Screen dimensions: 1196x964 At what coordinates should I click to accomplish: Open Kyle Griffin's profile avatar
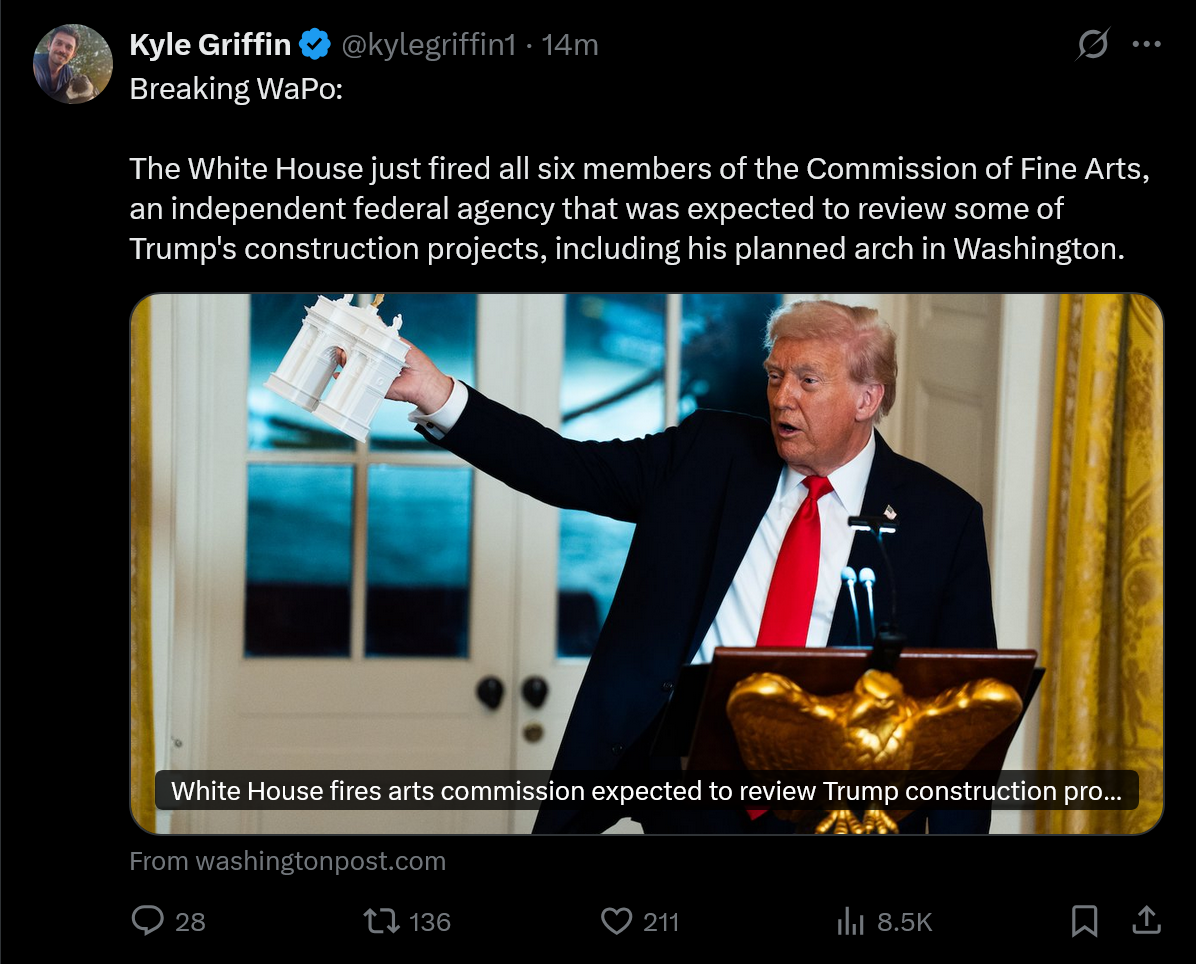(x=72, y=64)
